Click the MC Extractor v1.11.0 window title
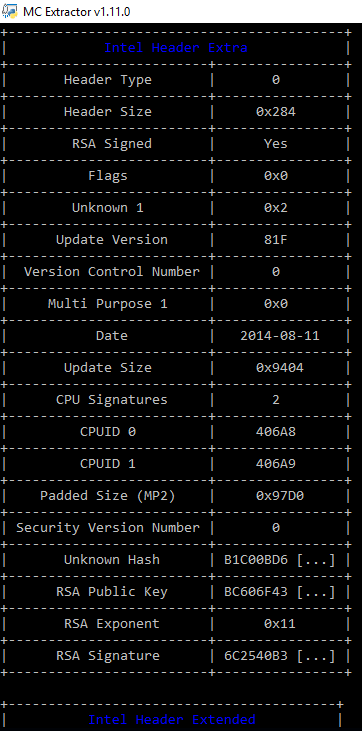 77,12
